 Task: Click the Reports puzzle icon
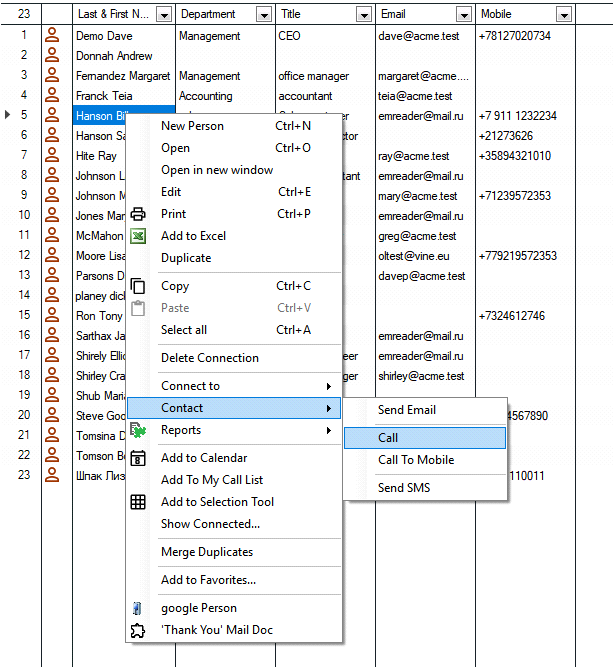coord(138,430)
